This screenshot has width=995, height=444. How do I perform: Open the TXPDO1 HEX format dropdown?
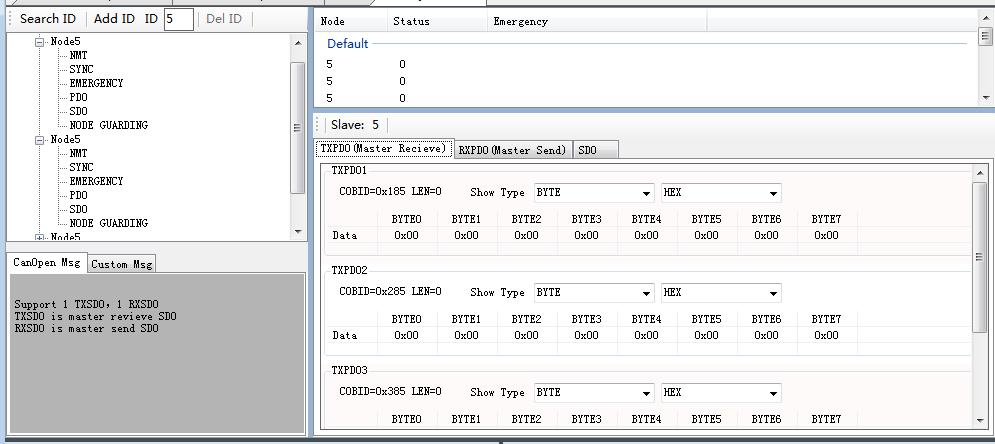(x=720, y=193)
